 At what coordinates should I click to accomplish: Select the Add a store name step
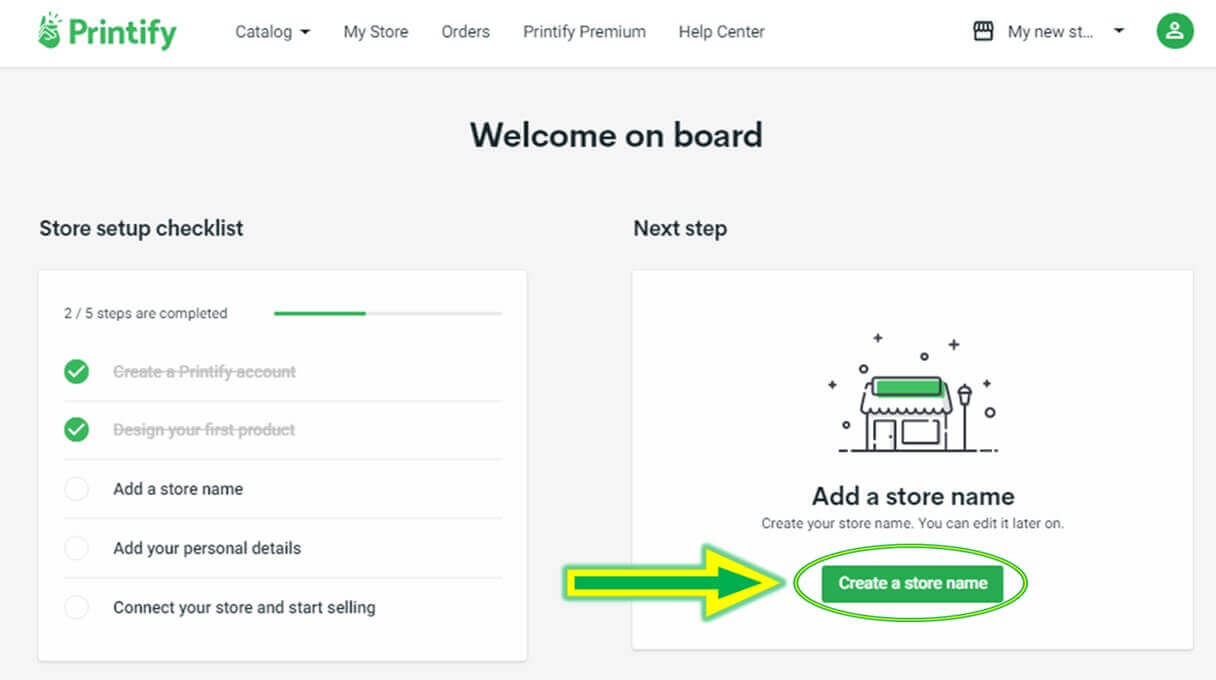coord(178,489)
